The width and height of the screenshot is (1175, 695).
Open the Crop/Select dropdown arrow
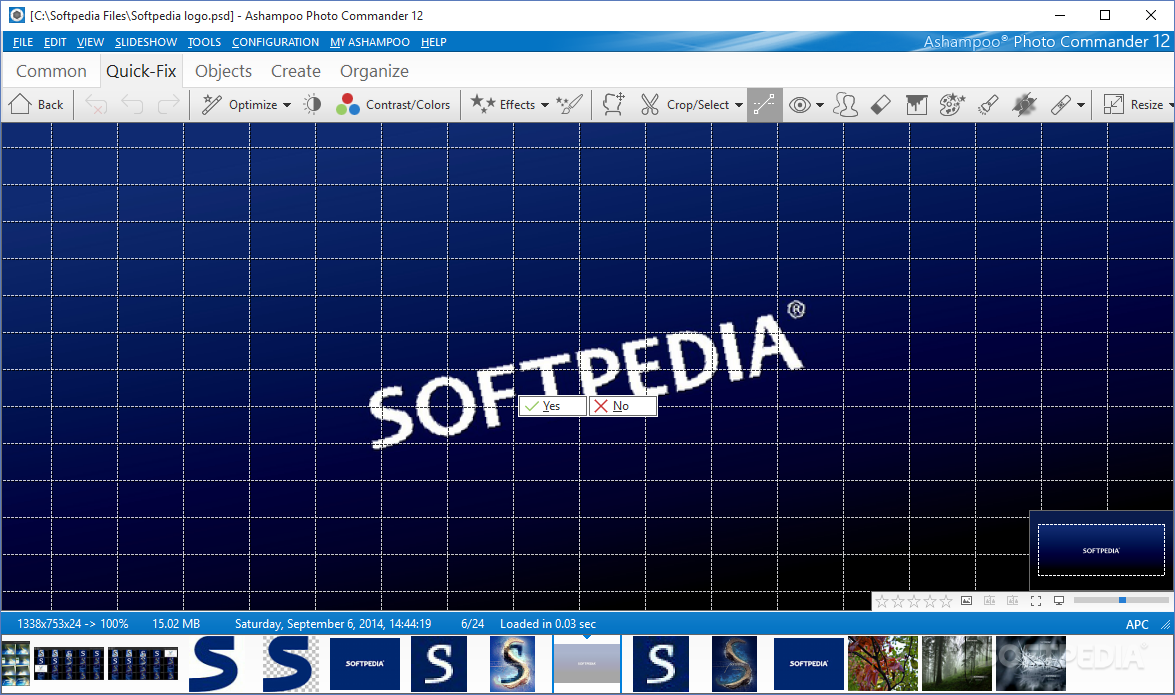coord(739,105)
